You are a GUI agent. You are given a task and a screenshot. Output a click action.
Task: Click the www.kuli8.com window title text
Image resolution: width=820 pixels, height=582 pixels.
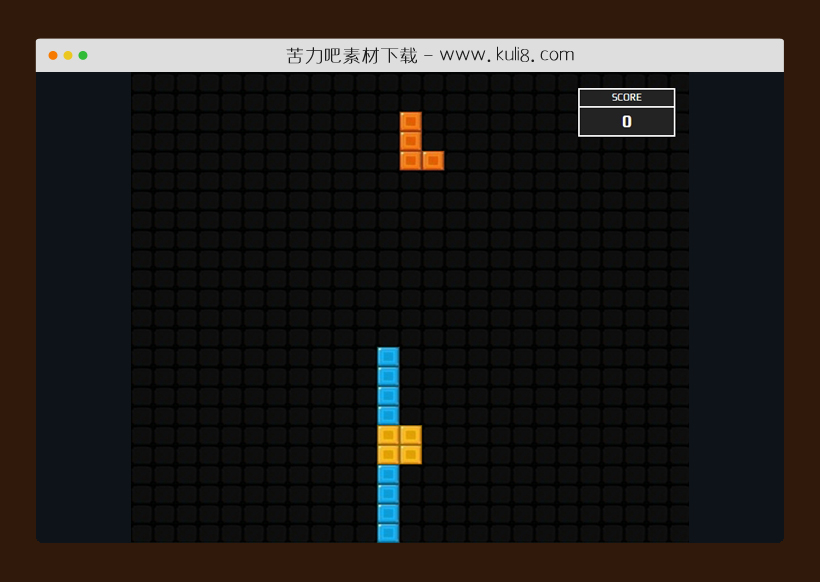click(430, 55)
